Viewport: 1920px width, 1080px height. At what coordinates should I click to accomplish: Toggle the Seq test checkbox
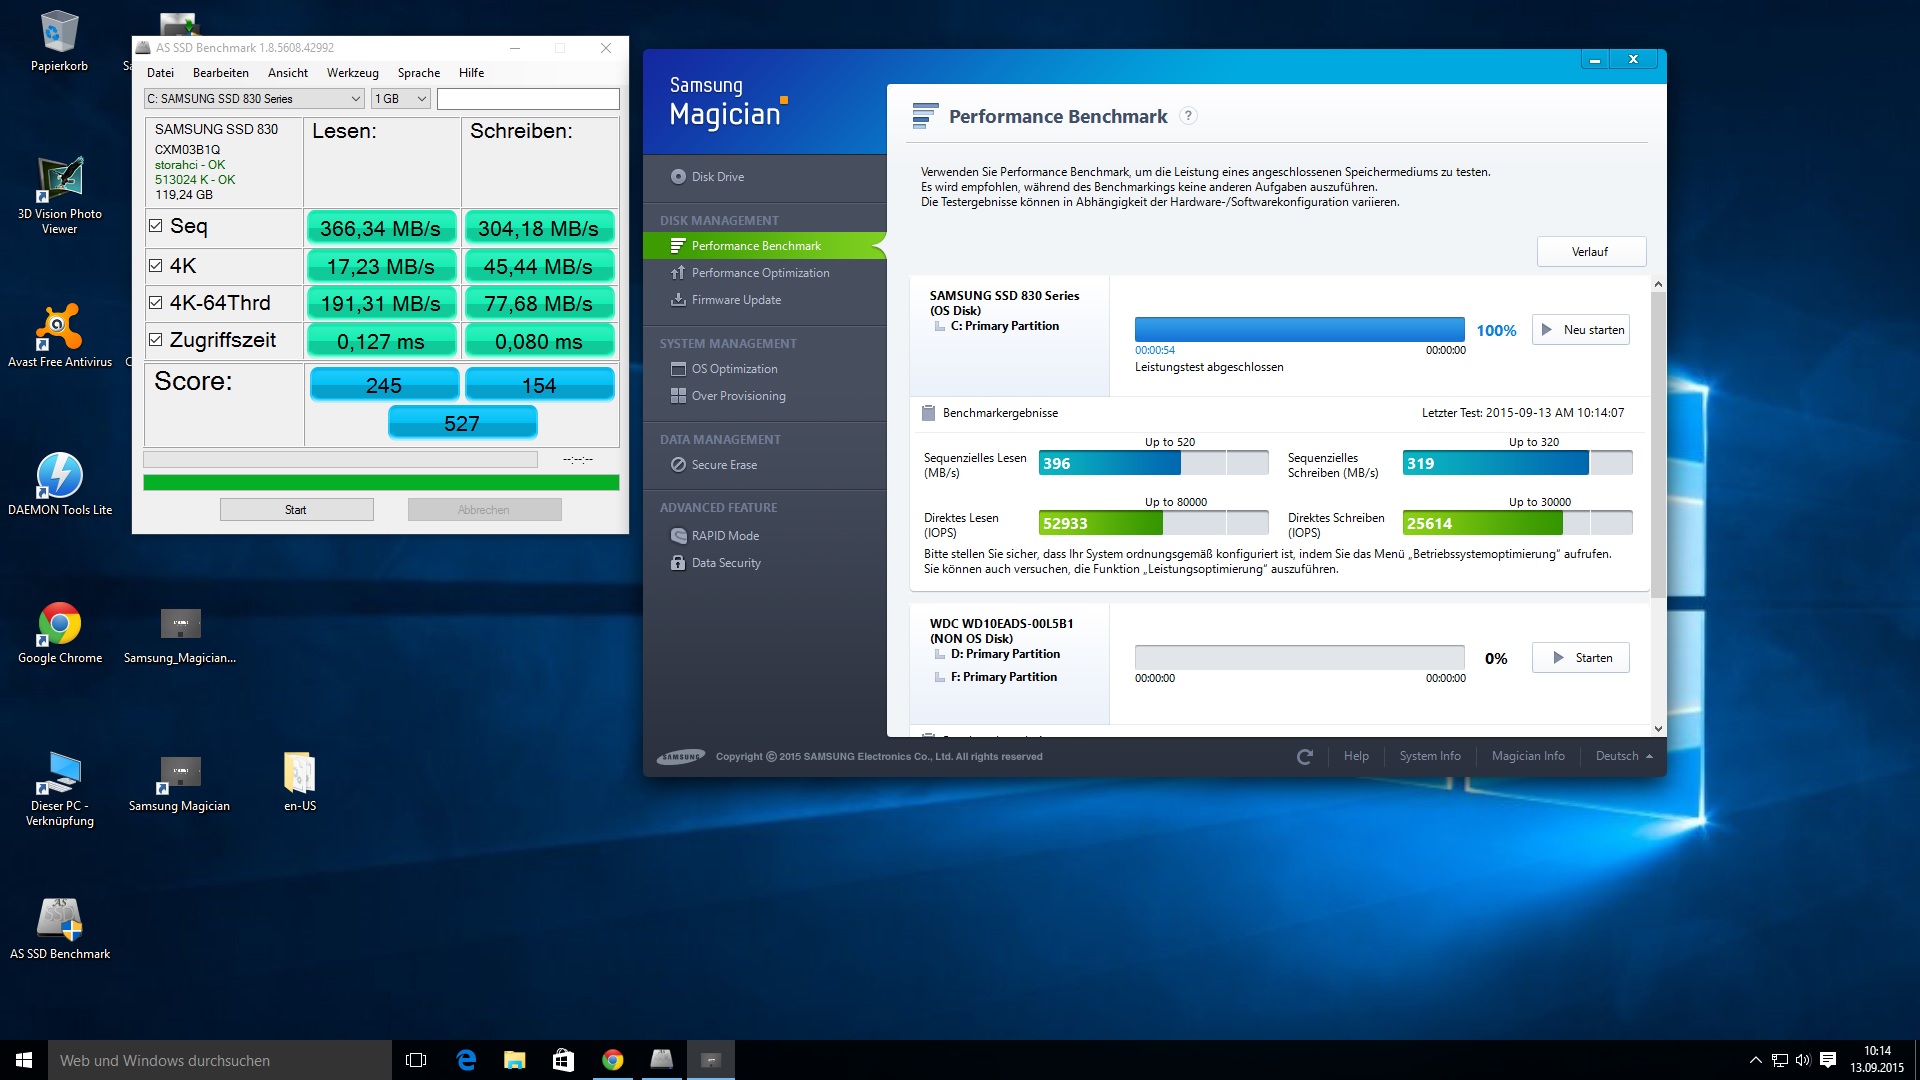[156, 226]
